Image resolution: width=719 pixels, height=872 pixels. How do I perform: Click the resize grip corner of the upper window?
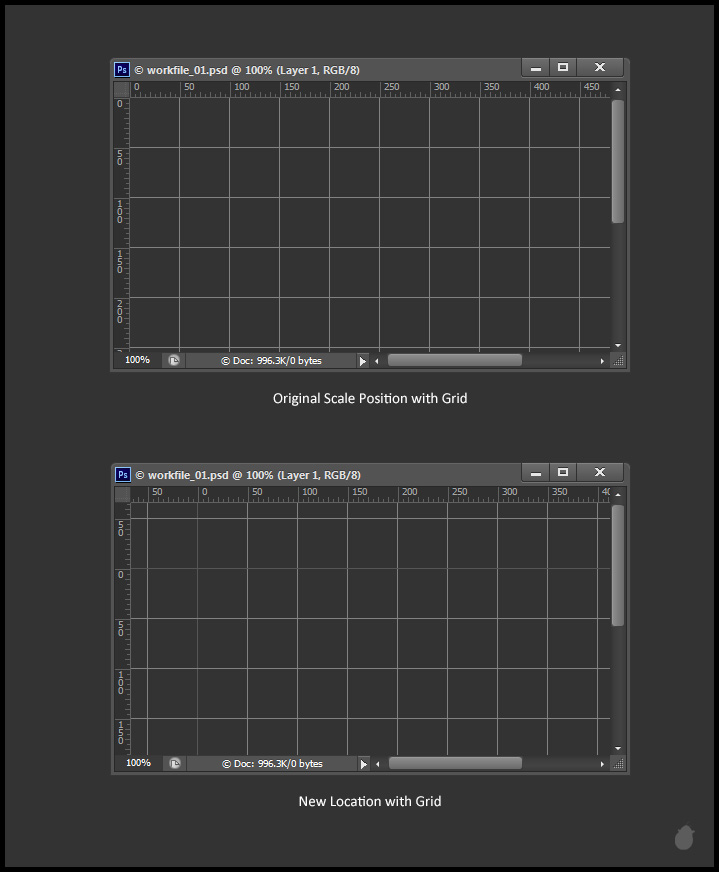[x=618, y=361]
